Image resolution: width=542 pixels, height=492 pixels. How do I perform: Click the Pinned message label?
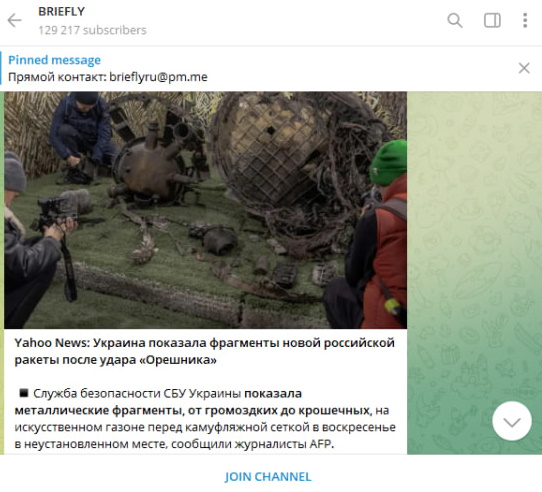tap(55, 60)
